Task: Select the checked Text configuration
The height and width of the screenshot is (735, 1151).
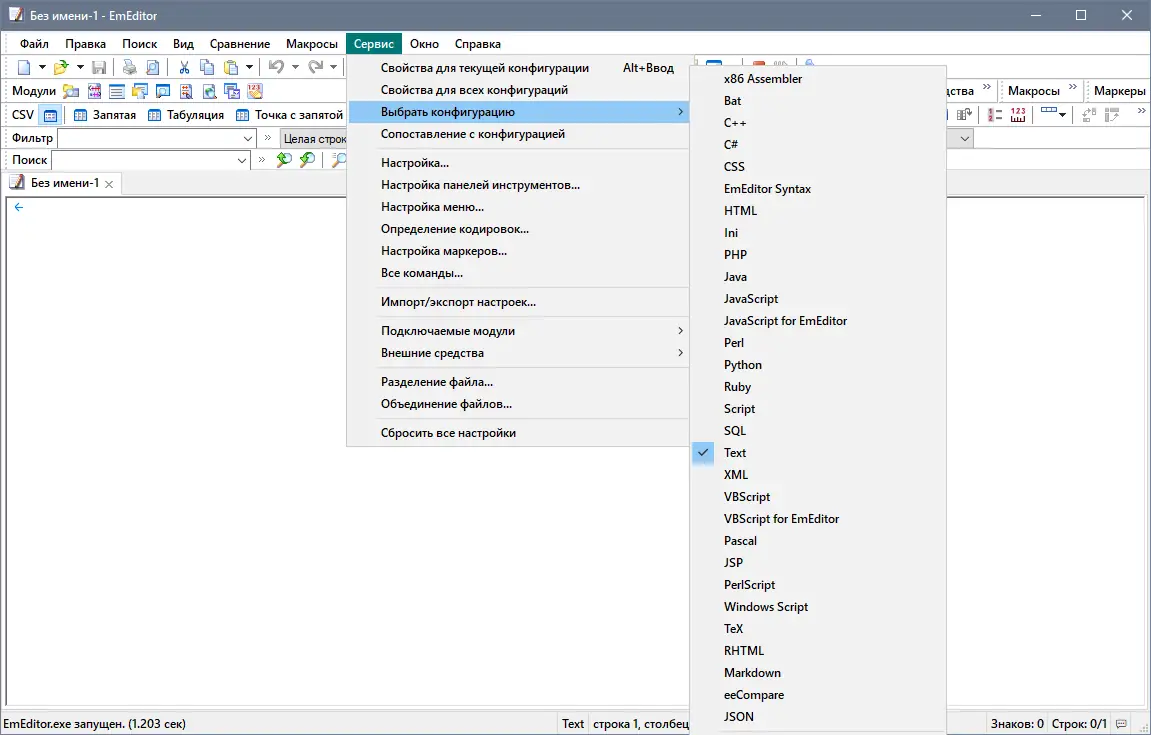Action: (735, 452)
